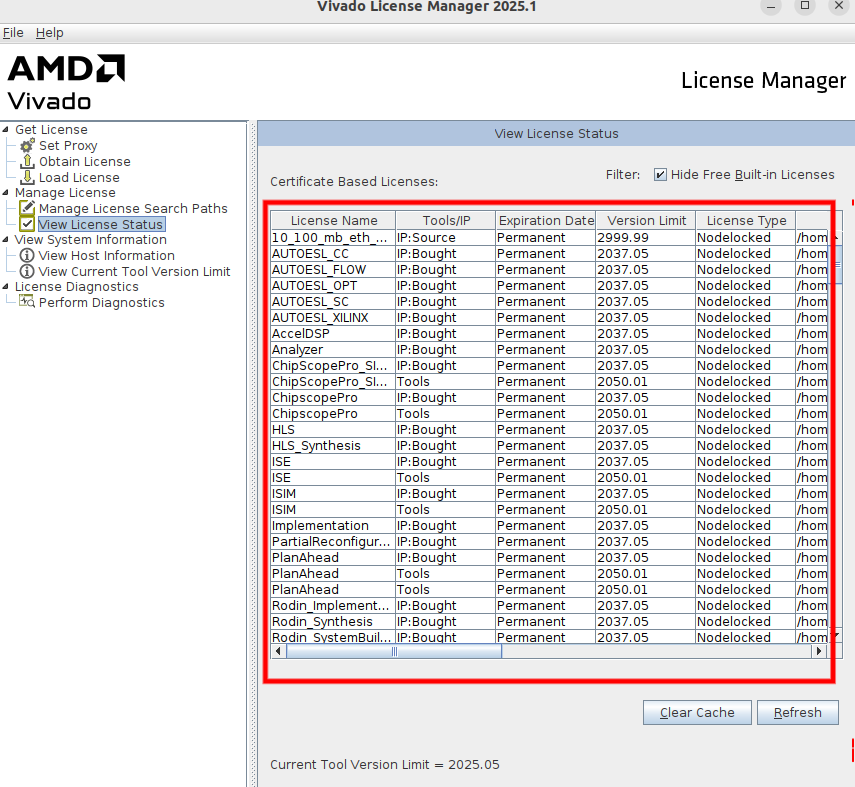
Task: Select the 10_100_mb_eth_... license cell
Action: (x=333, y=237)
